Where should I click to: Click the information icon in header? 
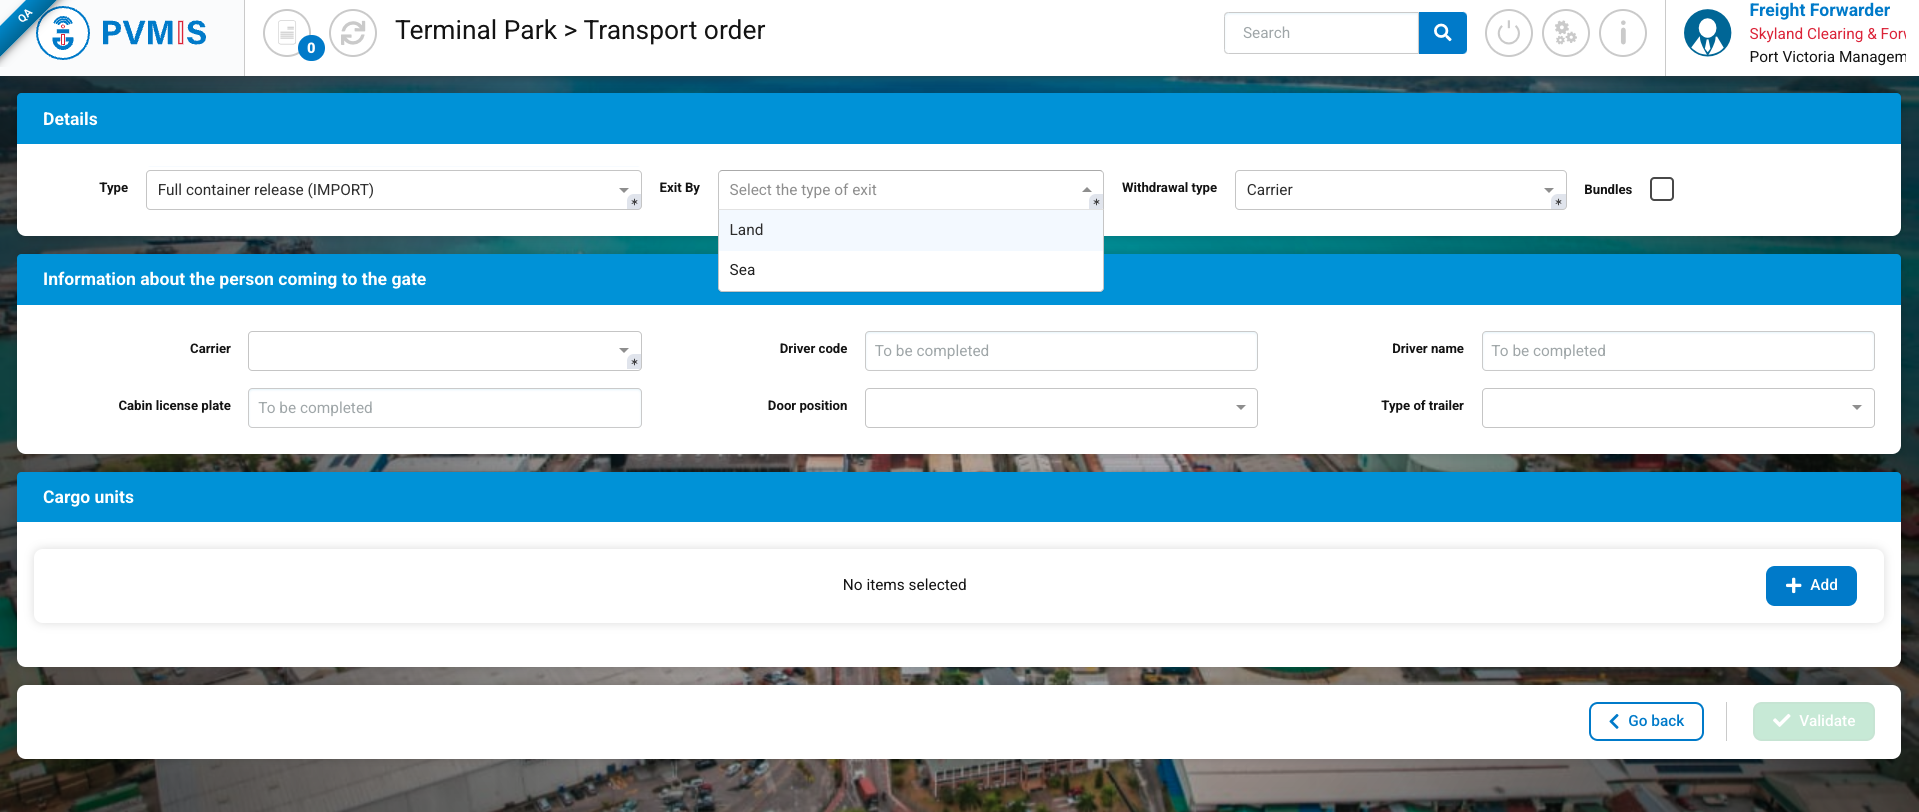[1622, 33]
